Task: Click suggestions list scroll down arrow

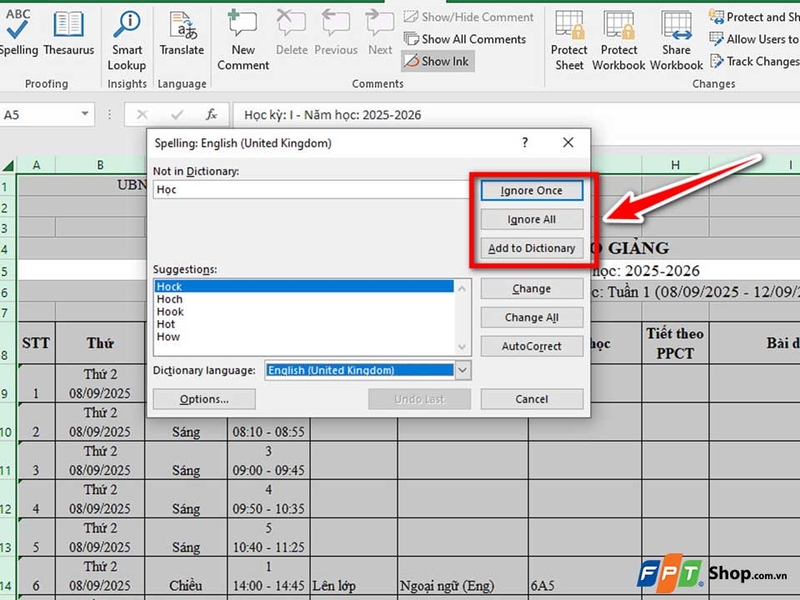Action: [462, 347]
